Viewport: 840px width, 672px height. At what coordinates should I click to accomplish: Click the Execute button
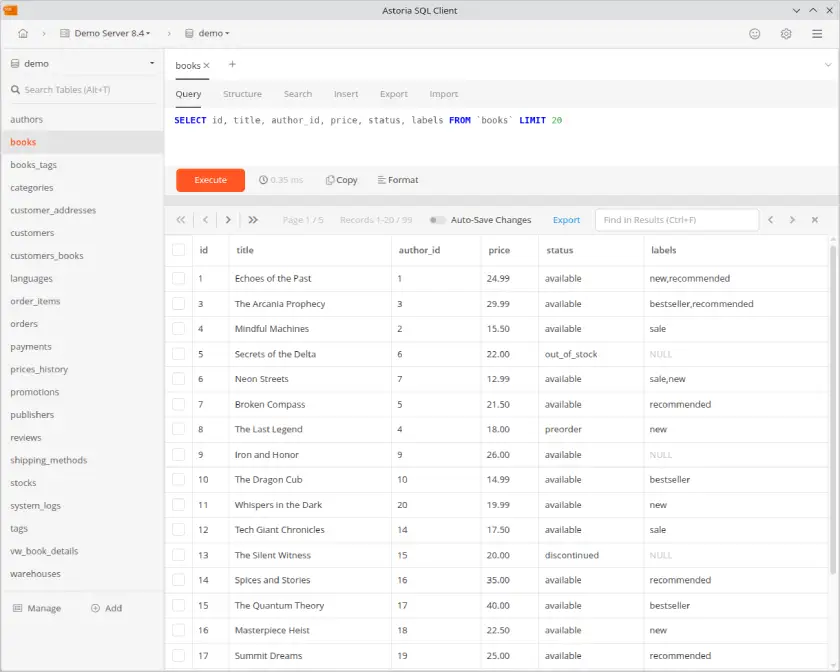click(x=211, y=180)
